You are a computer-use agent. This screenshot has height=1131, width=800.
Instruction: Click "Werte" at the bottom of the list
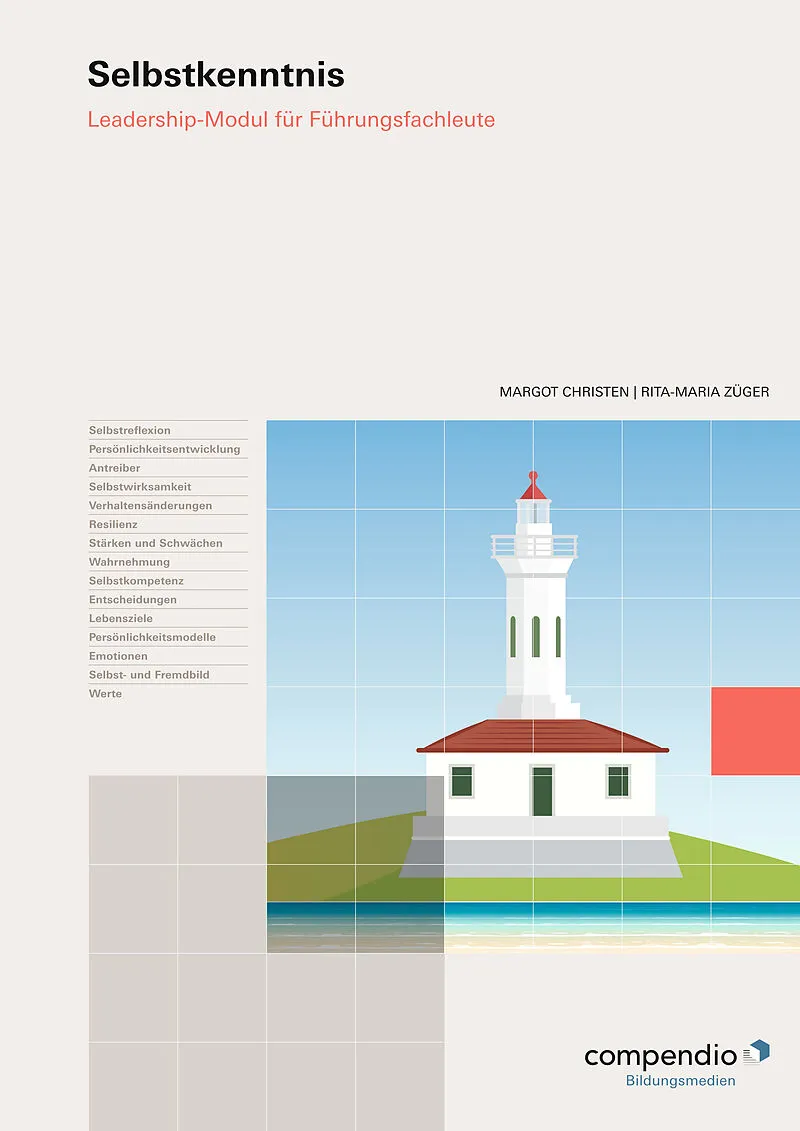click(105, 694)
